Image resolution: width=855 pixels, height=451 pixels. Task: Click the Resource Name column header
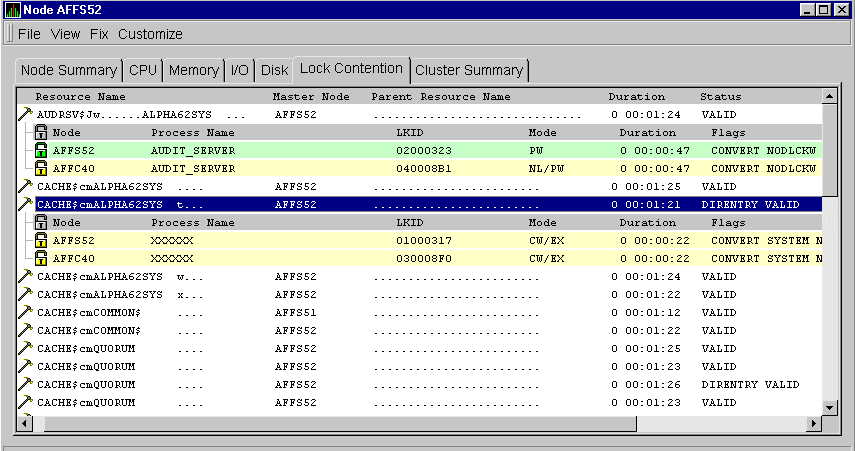tap(80, 97)
